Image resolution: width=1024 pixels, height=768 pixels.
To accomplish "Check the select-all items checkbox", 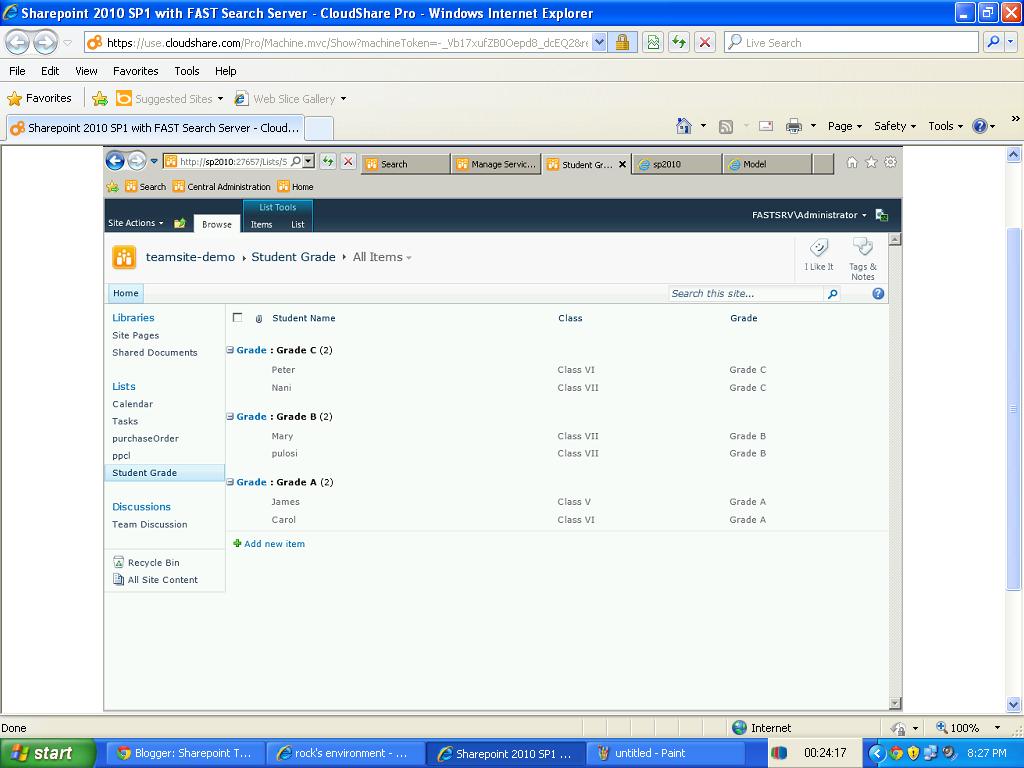I will (x=237, y=318).
